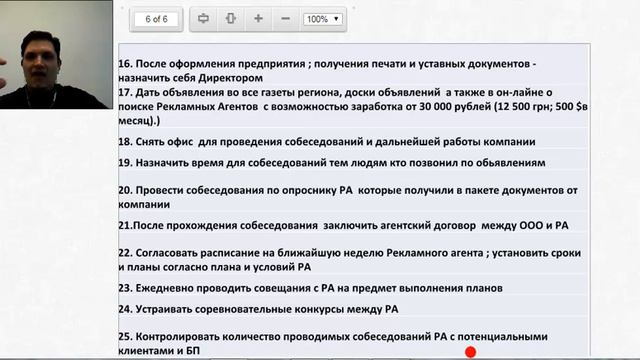Zoom in with the plus icon
The image size is (640, 360).
(258, 19)
